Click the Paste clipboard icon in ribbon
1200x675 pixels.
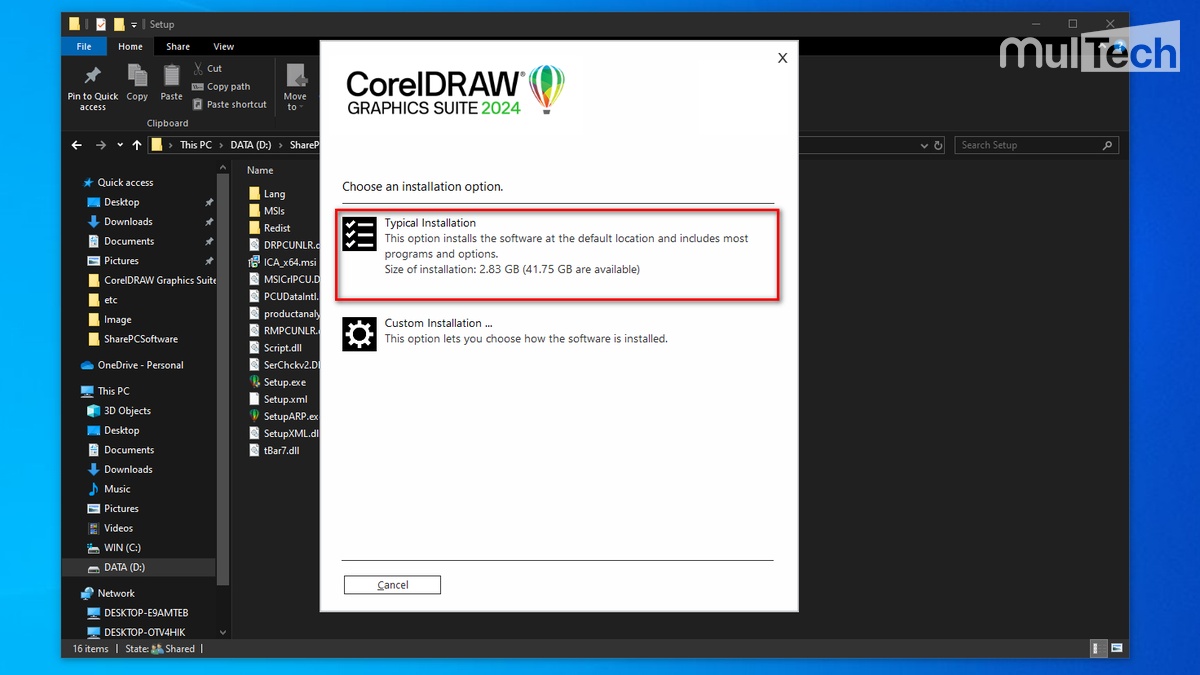pos(172,77)
